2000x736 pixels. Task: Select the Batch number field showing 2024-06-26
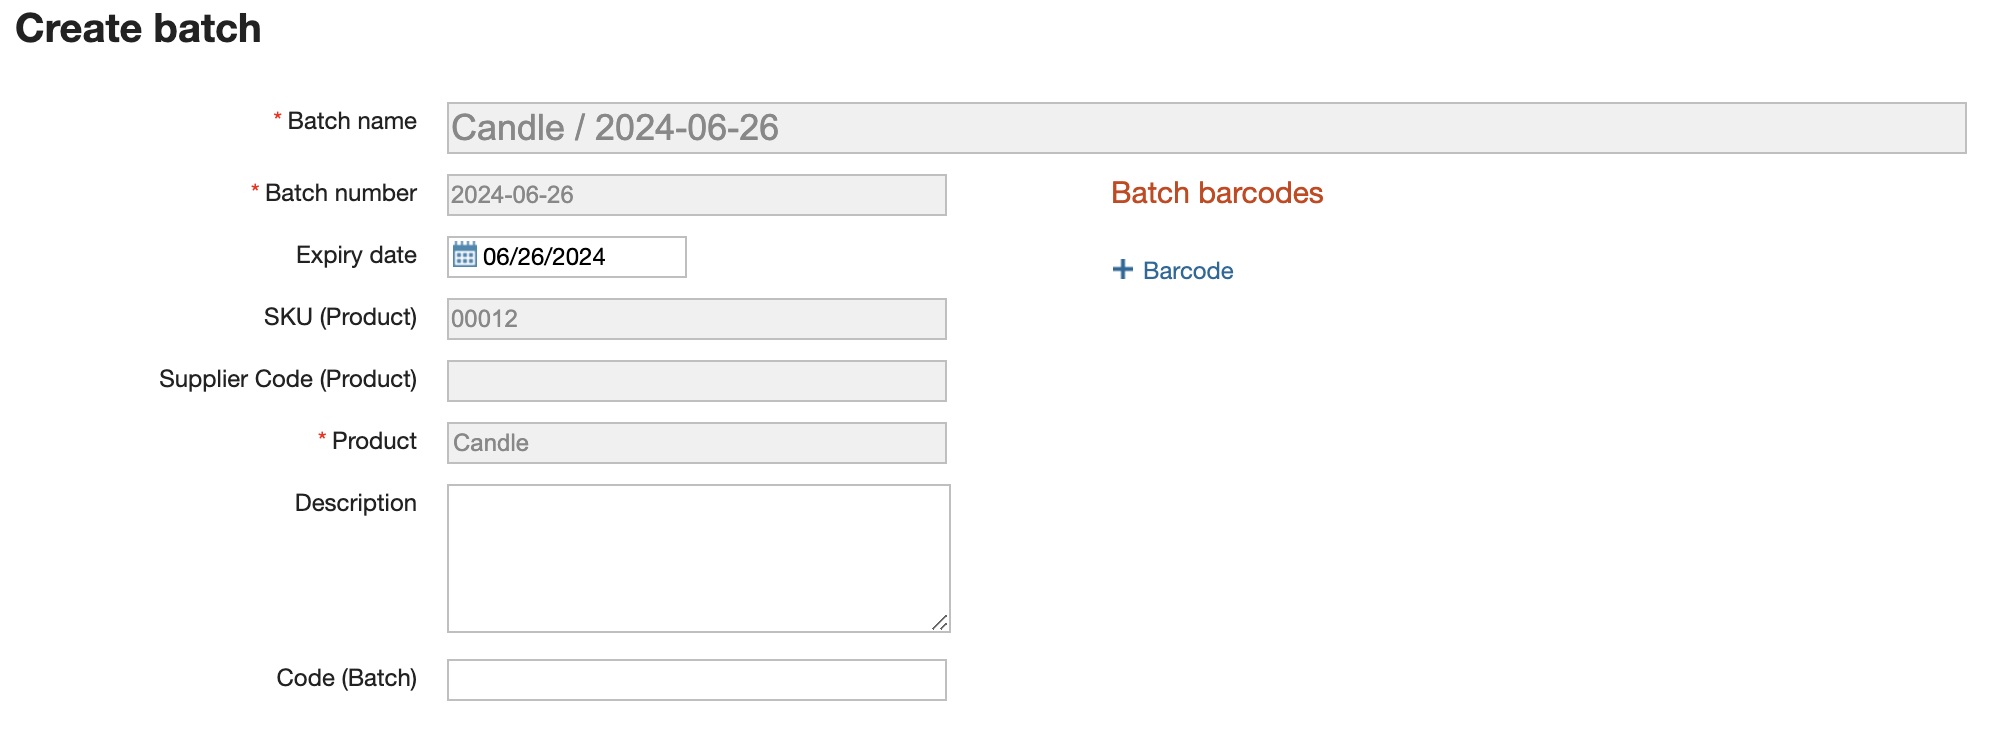click(696, 195)
